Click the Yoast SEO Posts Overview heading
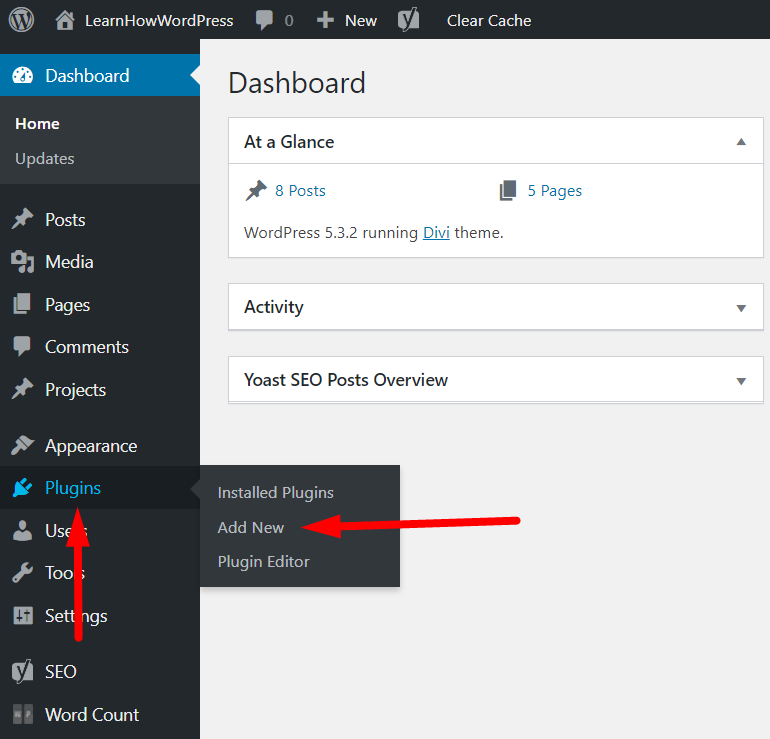The height and width of the screenshot is (739, 770). click(x=346, y=380)
